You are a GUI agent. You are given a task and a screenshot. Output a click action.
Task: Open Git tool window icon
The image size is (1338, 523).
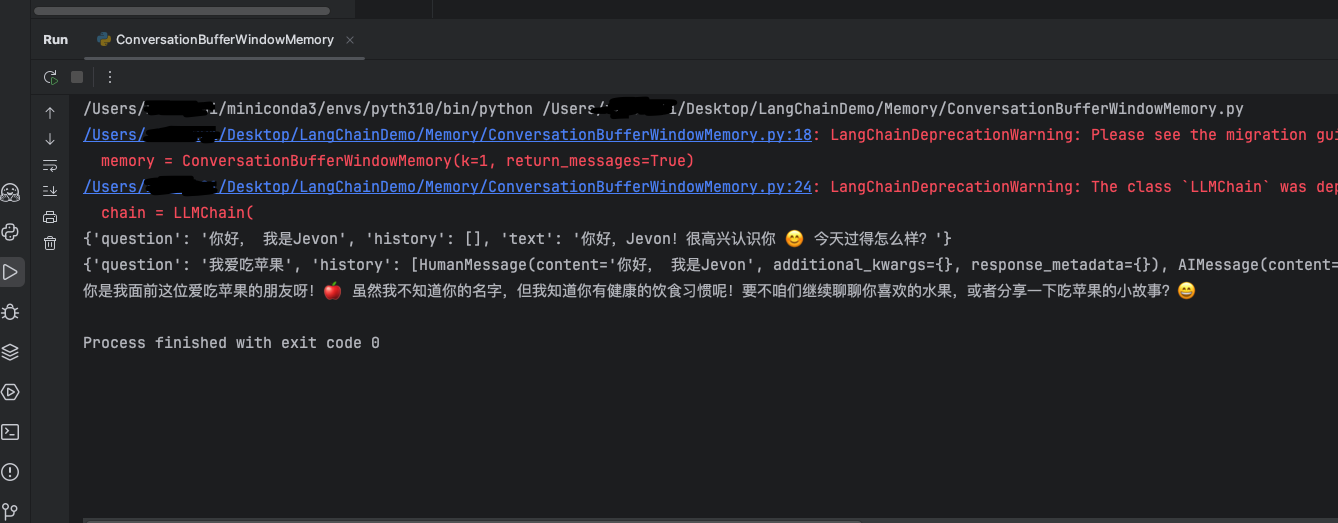click(11, 511)
